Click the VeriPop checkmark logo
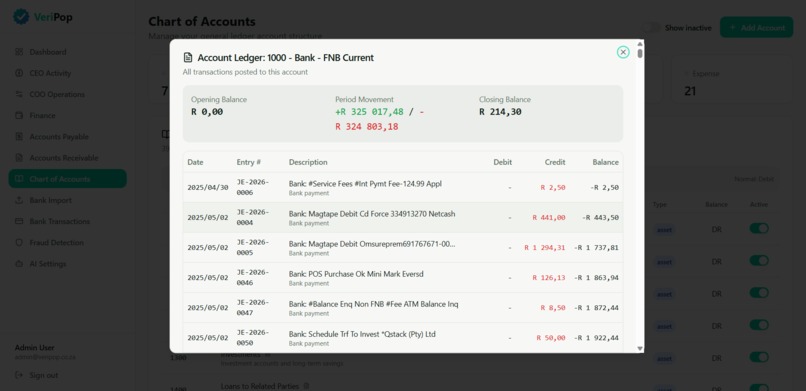Viewport: 806px width, 391px height. pos(21,16)
